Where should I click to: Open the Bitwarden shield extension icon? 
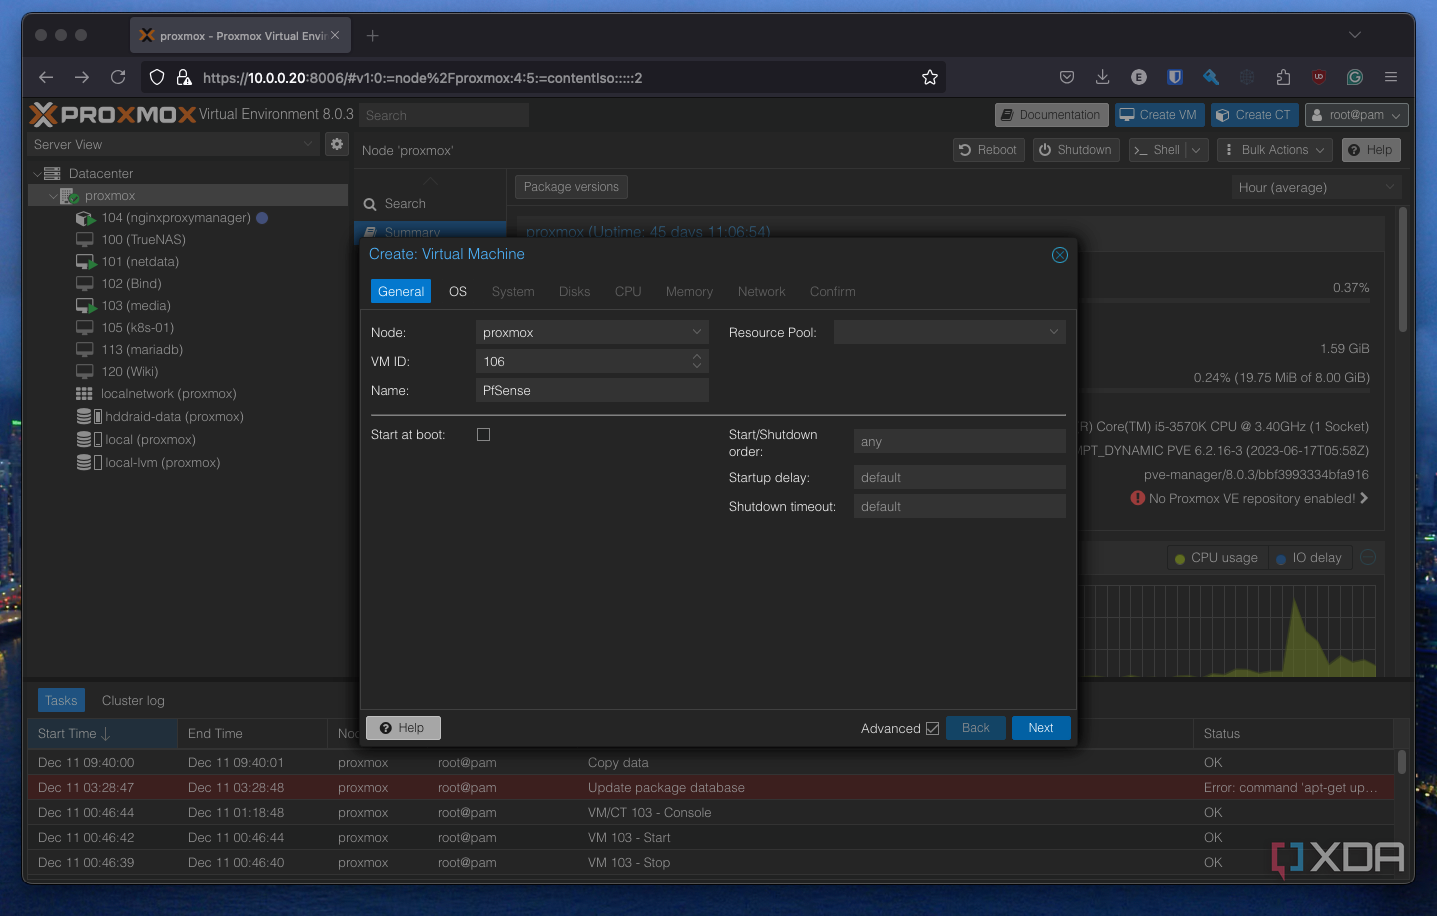click(x=1175, y=77)
